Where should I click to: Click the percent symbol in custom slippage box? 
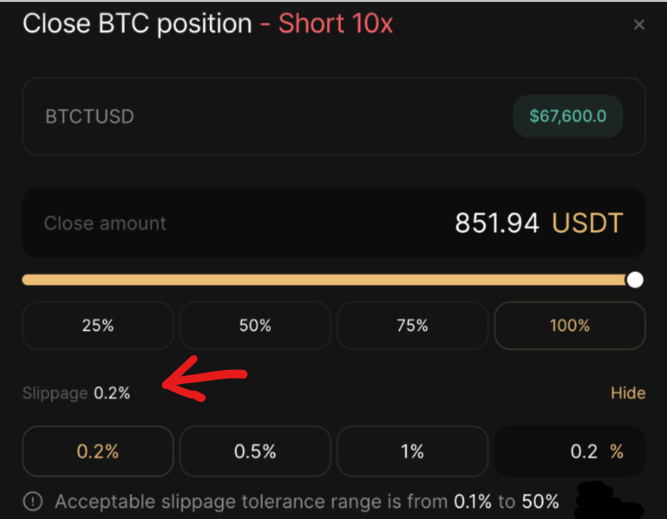tap(616, 451)
